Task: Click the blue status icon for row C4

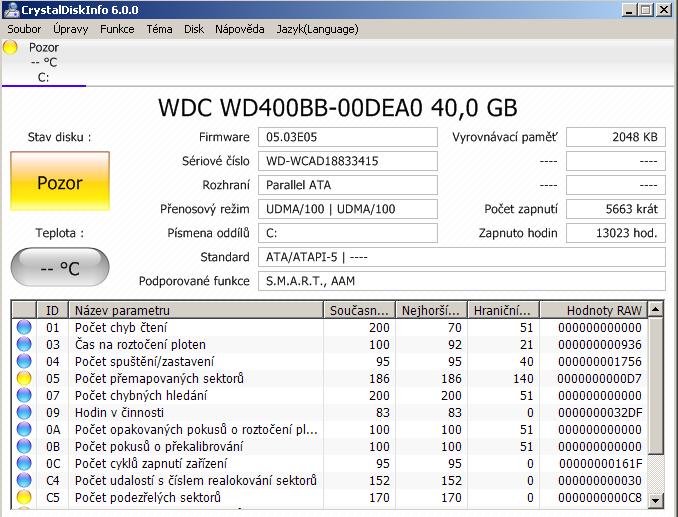Action: (x=24, y=480)
